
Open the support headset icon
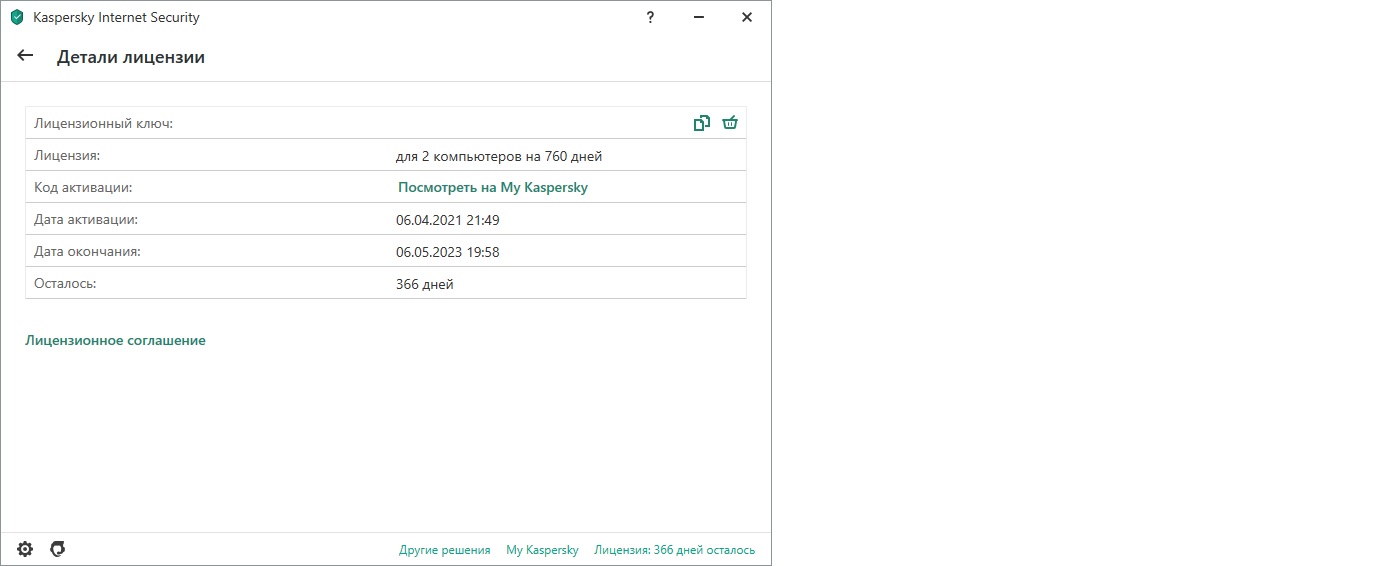58,549
